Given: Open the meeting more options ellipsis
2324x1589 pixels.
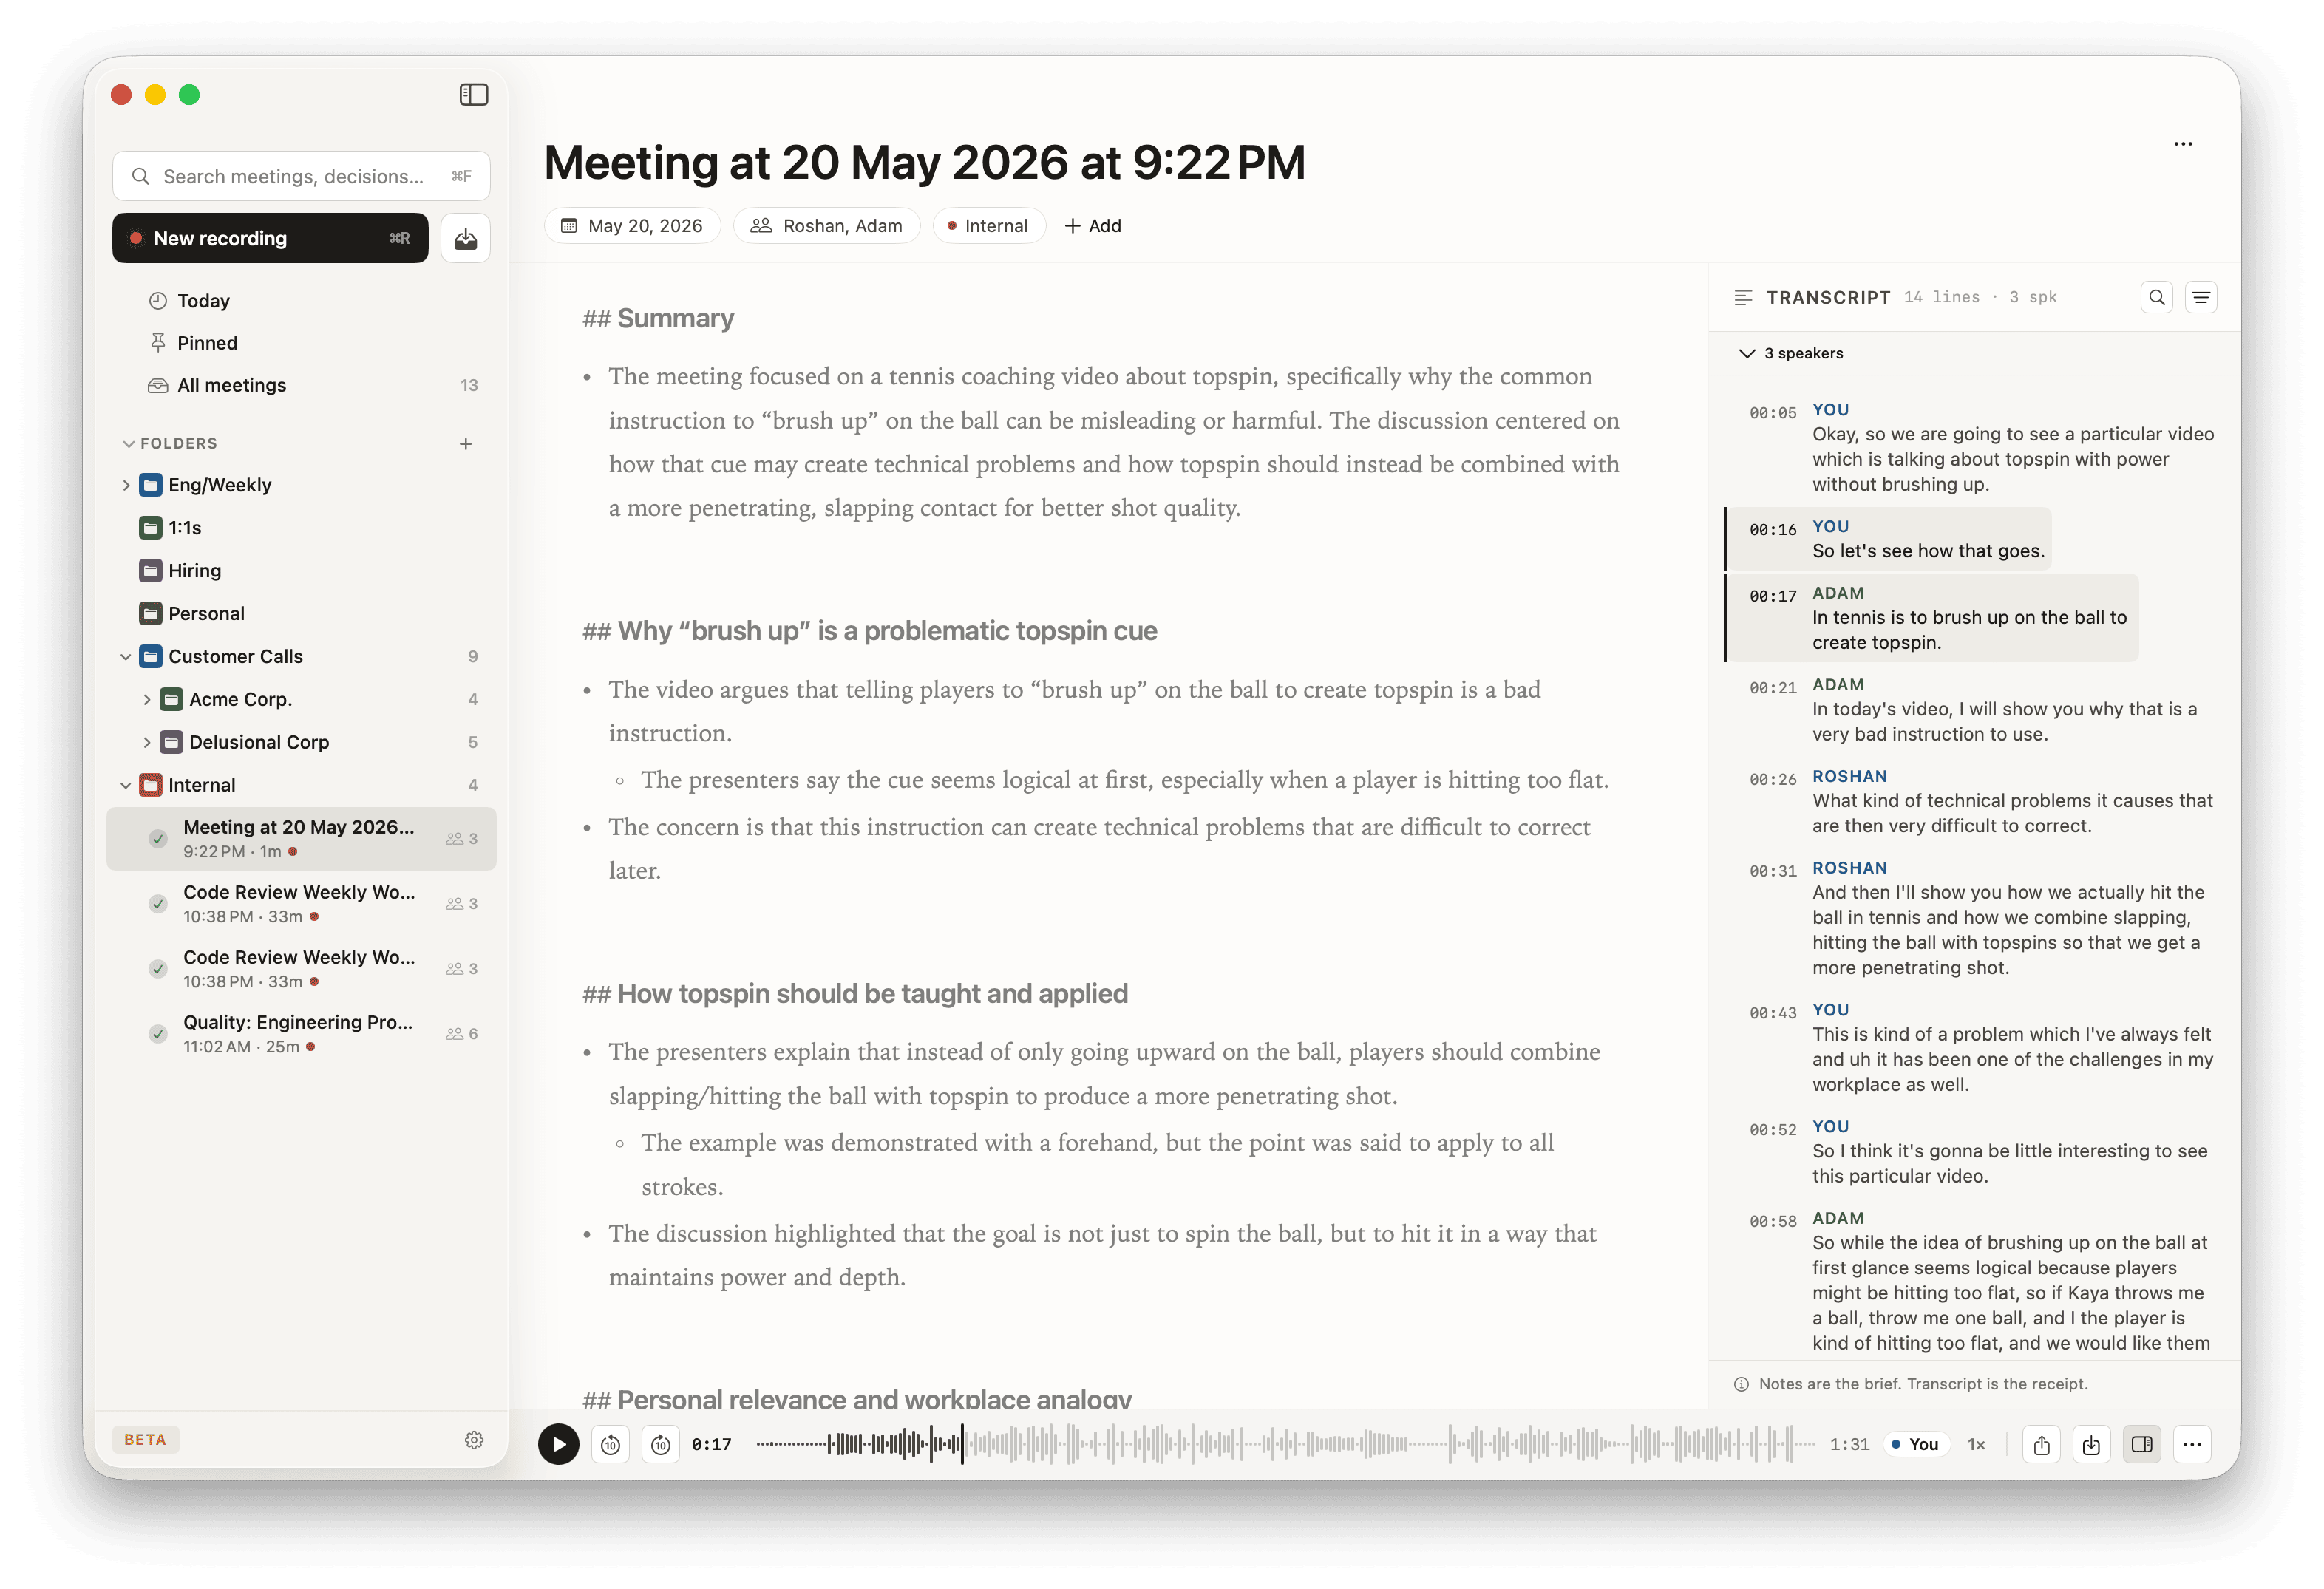Looking at the screenshot, I should point(2182,144).
